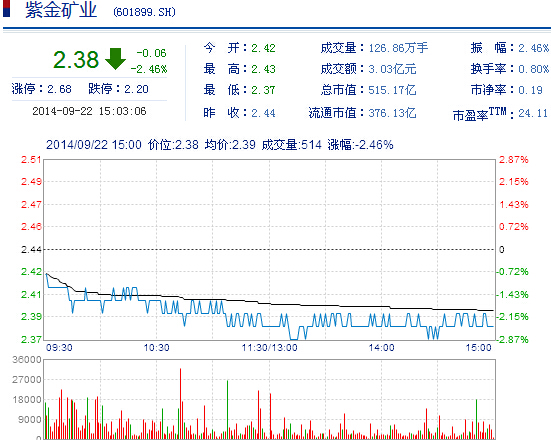Click the 2.39 price axis label

point(31,317)
